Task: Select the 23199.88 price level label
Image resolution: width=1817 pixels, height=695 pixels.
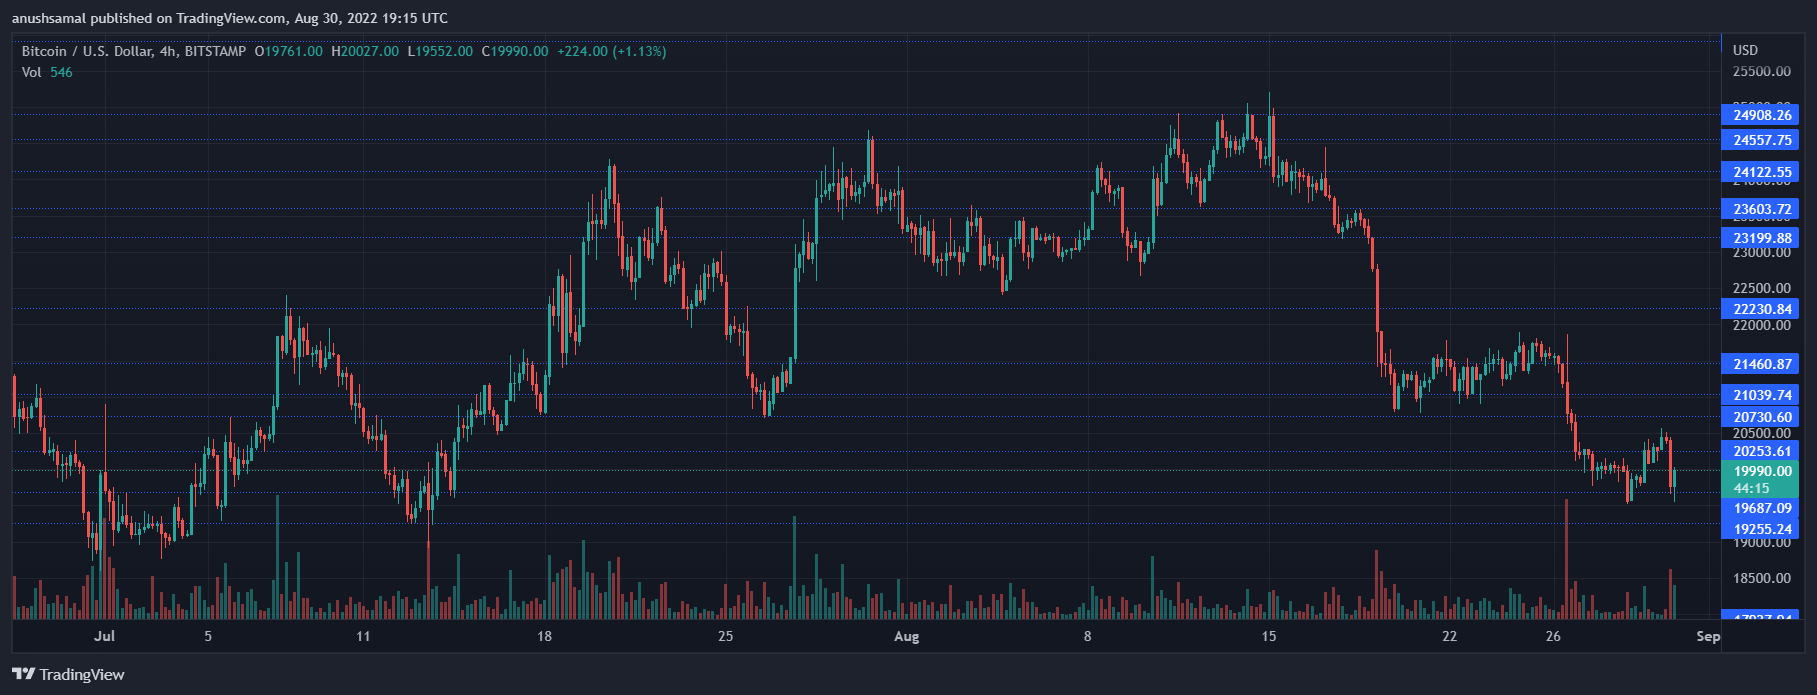Action: click(x=1762, y=238)
